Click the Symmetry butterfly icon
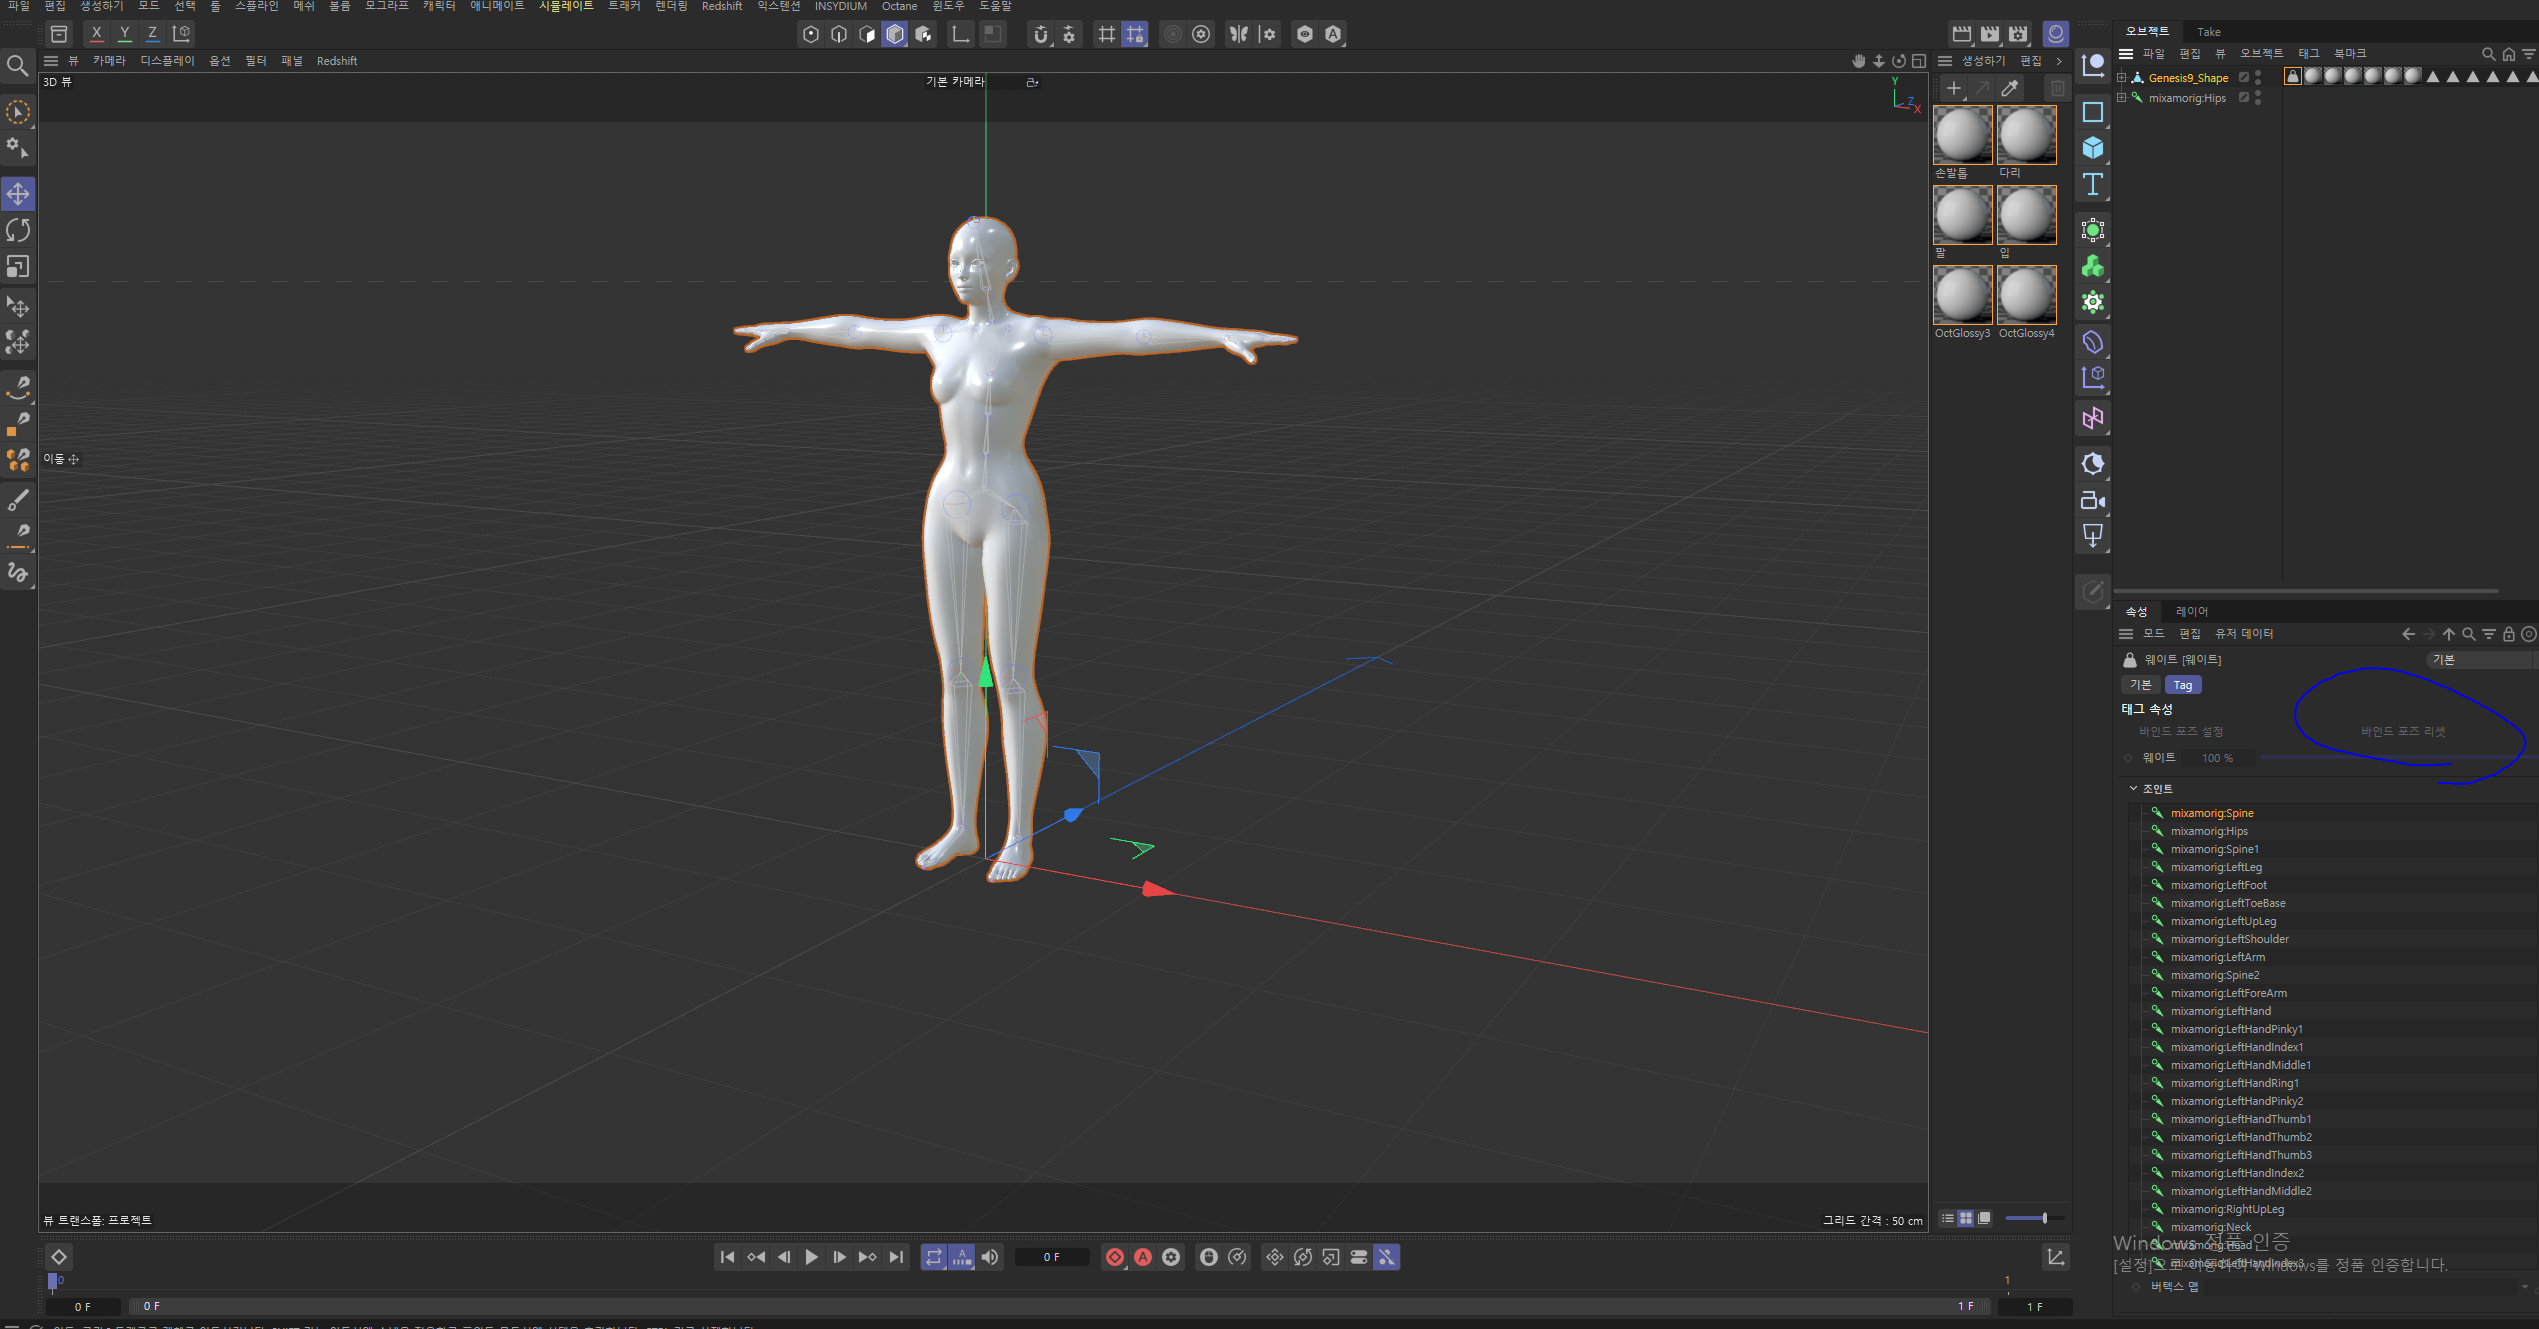The image size is (2539, 1329). point(1239,34)
